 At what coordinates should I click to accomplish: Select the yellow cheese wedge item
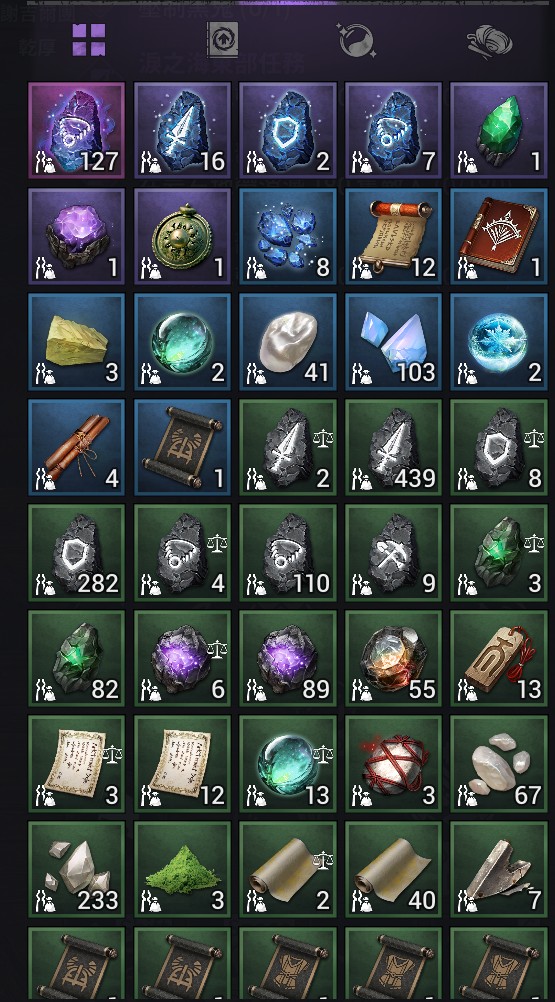coord(77,342)
